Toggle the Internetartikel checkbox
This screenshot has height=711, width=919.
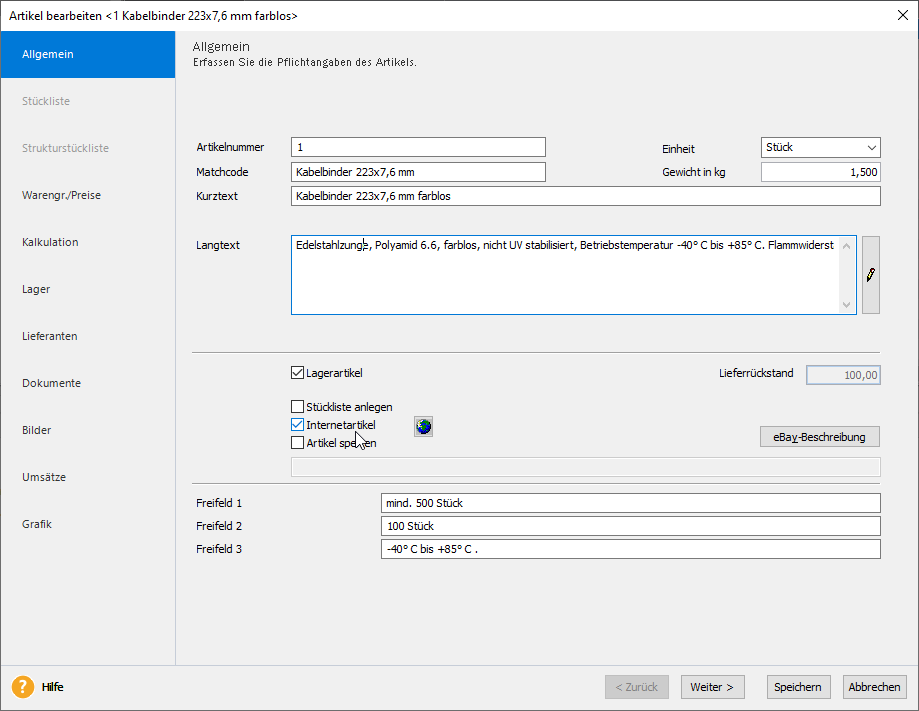297,425
